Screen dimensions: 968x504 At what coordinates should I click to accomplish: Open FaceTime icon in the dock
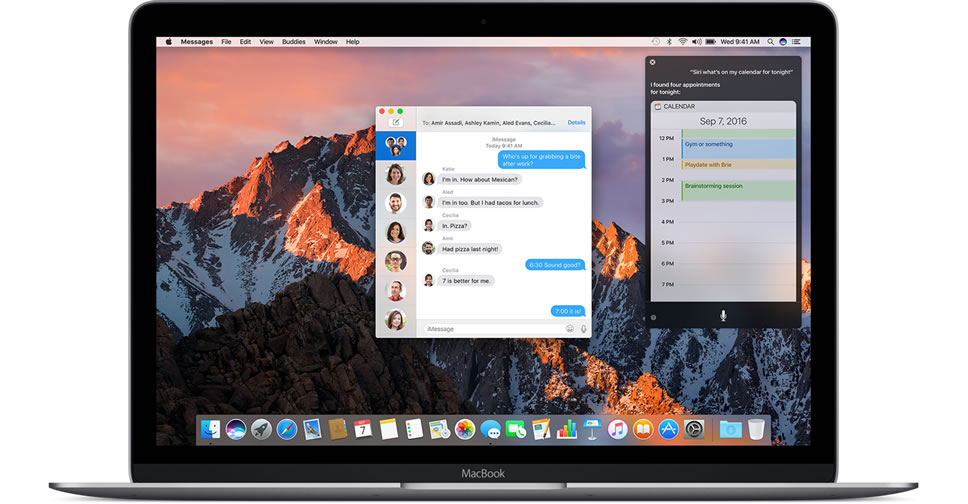point(515,429)
